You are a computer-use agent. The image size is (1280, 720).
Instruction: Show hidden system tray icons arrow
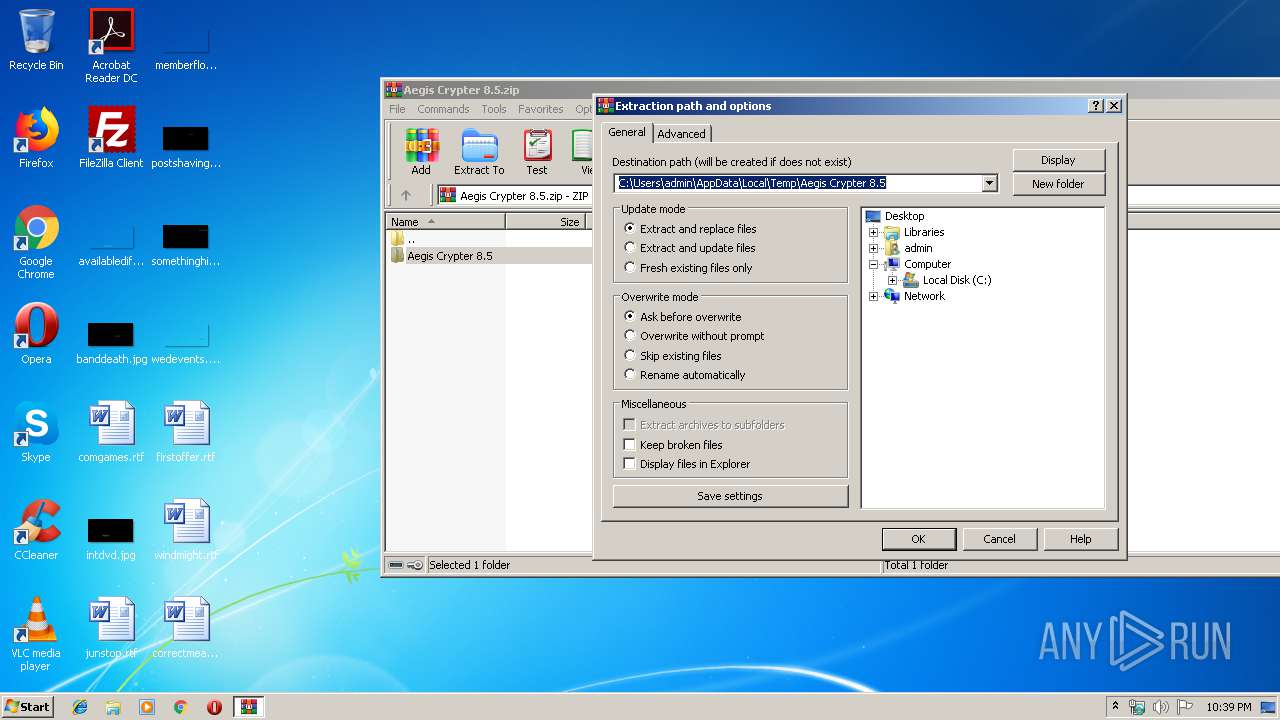[1116, 707]
